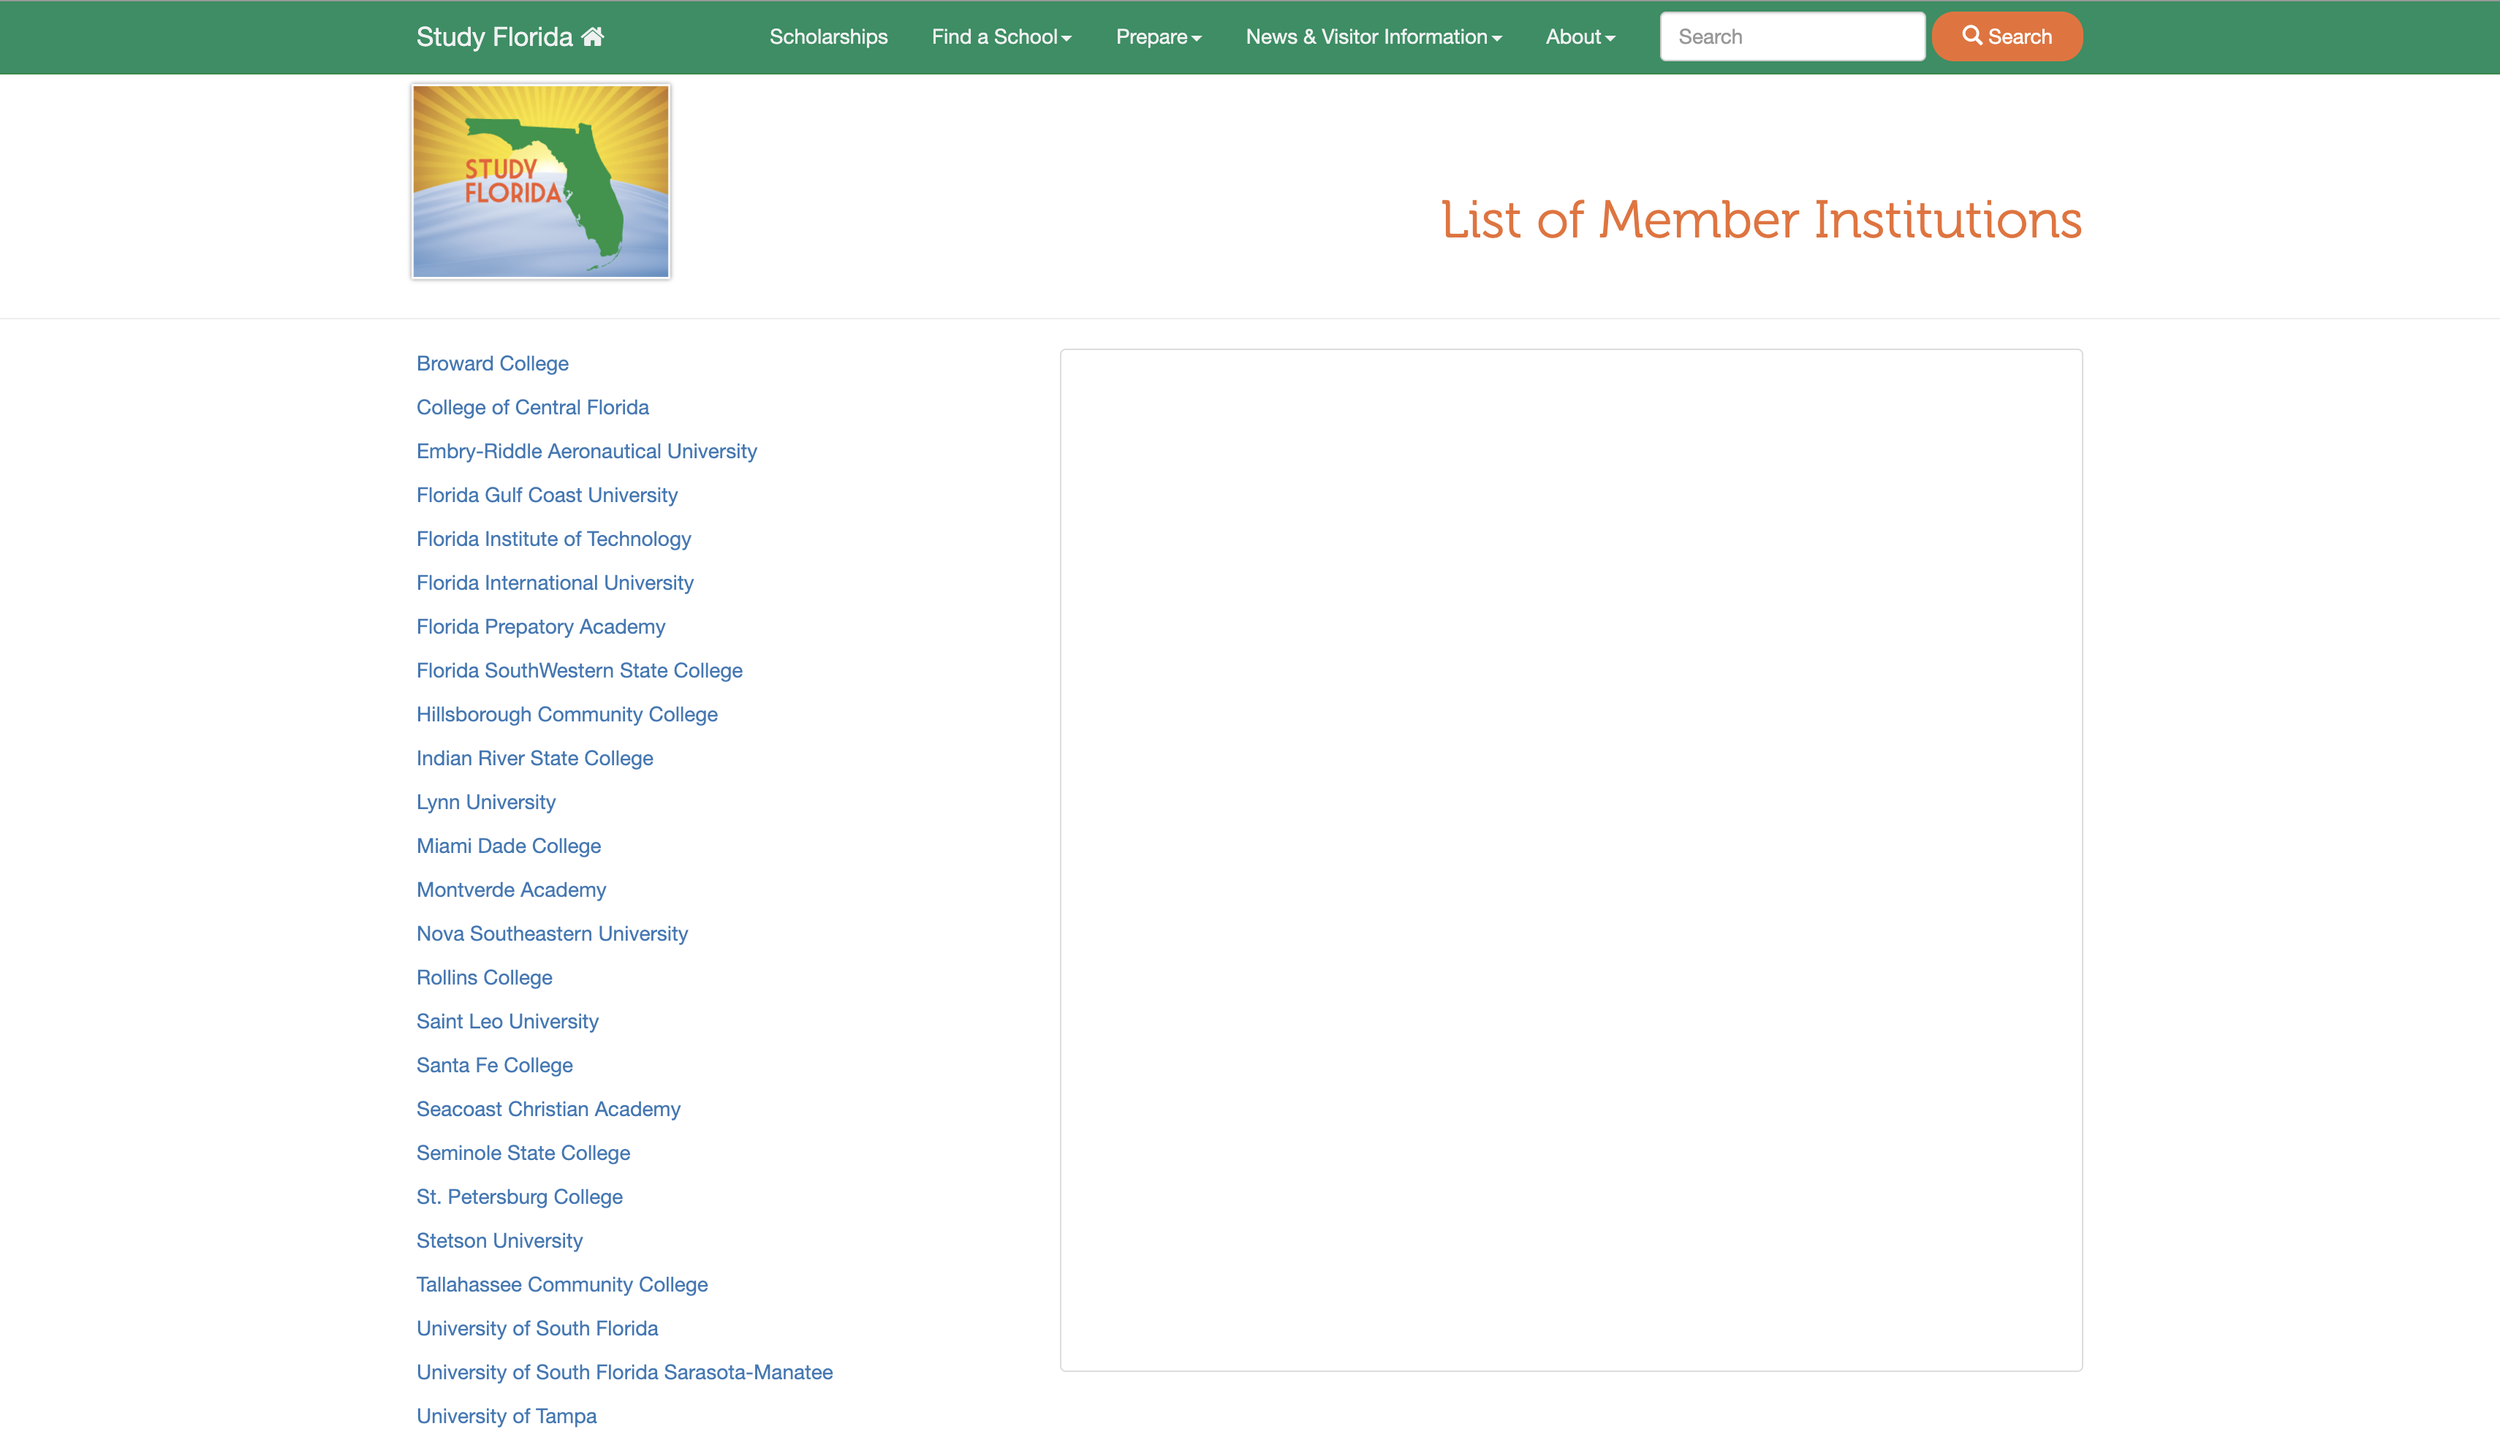Image resolution: width=2500 pixels, height=1434 pixels.
Task: Expand the Find a School dropdown
Action: click(x=1001, y=37)
